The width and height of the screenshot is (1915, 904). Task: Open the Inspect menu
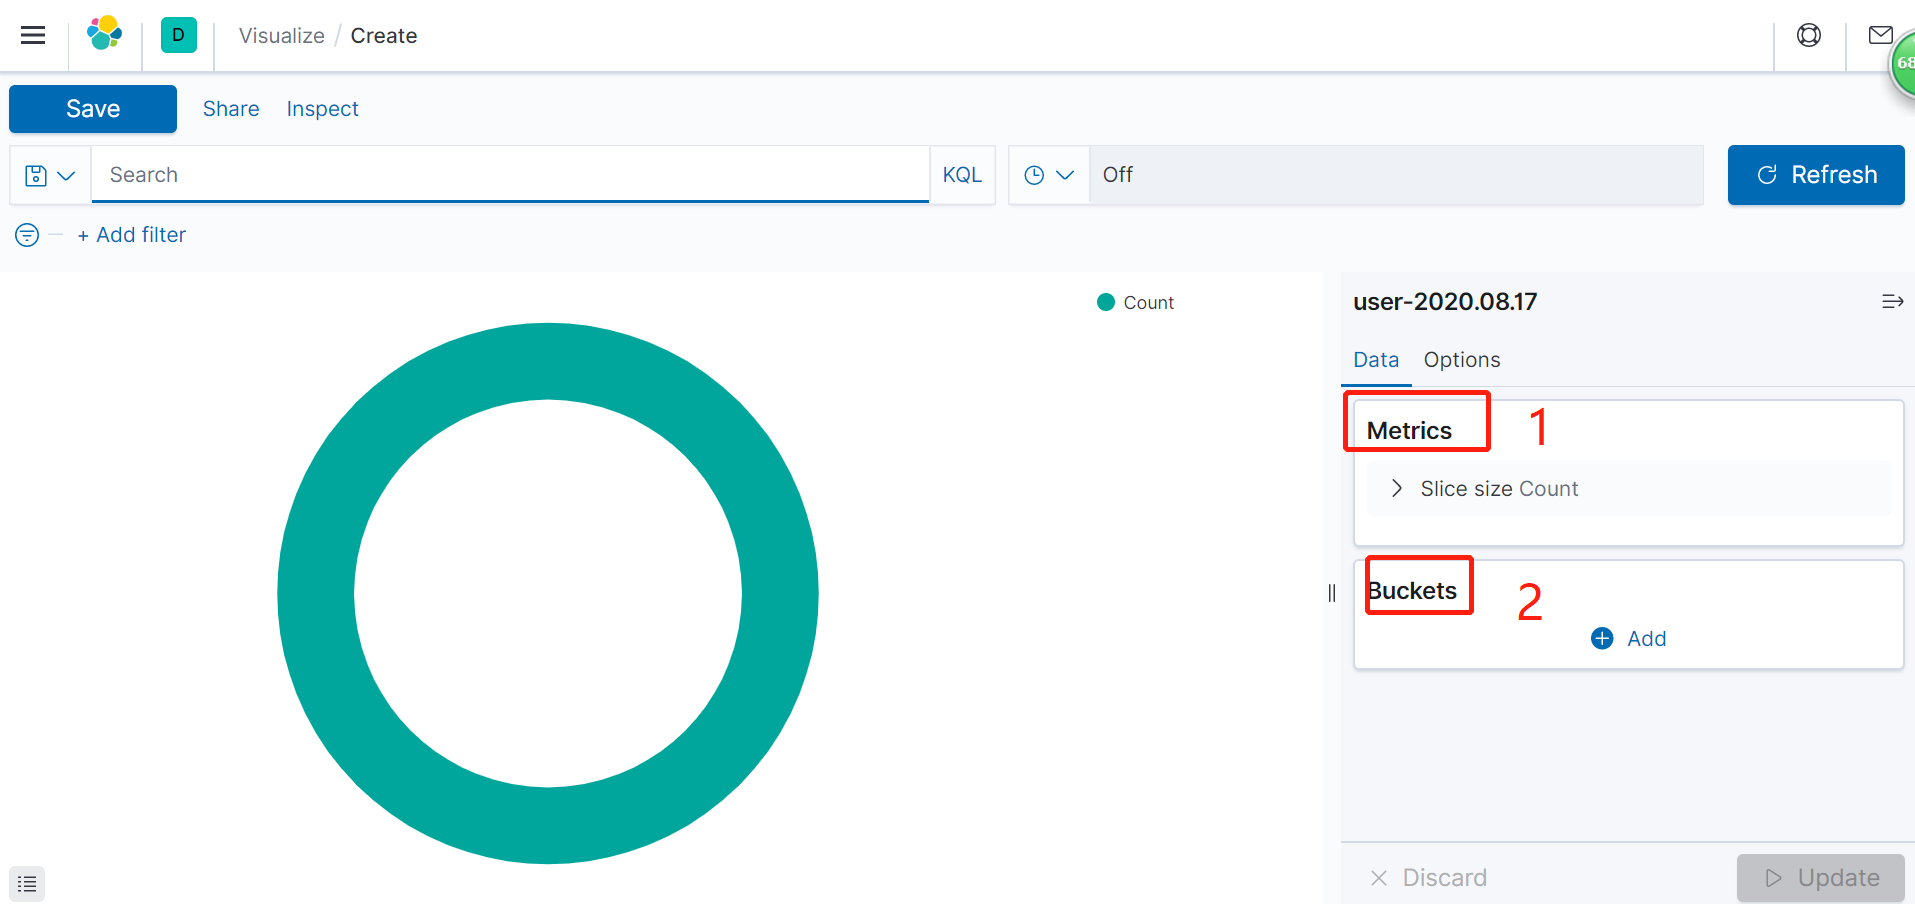[322, 109]
